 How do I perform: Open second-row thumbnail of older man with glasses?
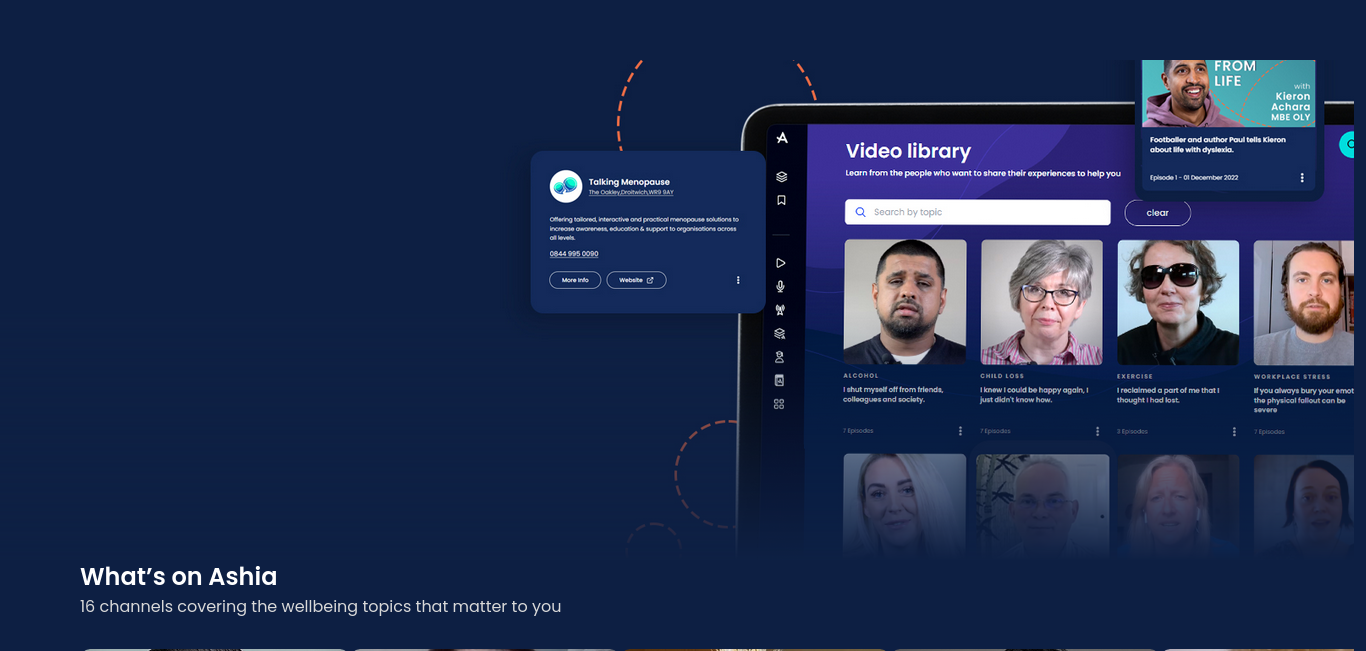(1042, 505)
